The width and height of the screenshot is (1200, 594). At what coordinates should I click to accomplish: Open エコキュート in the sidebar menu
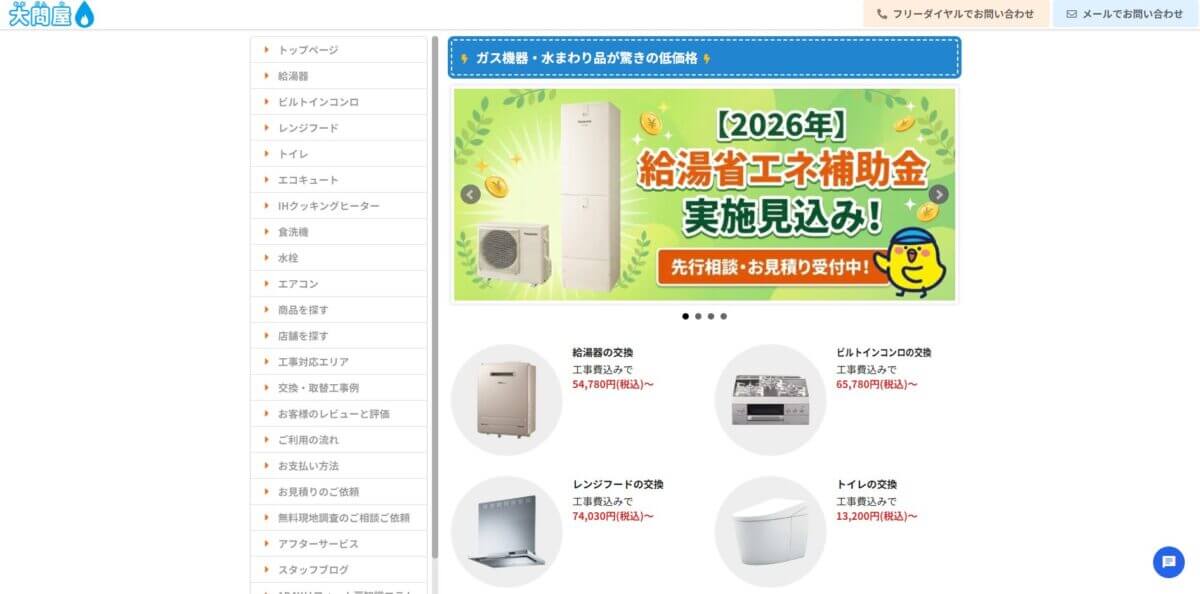(x=339, y=180)
